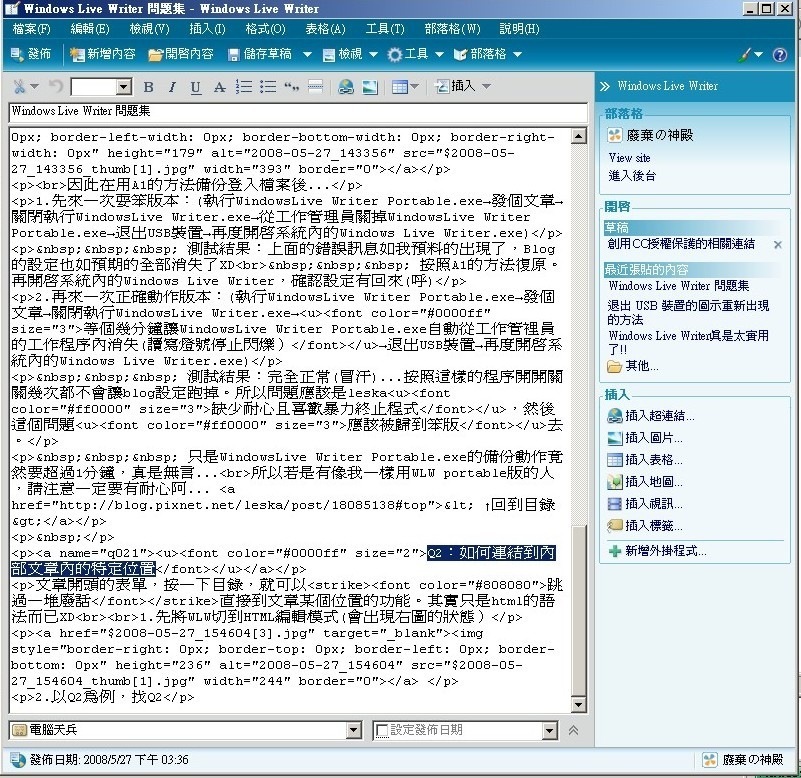Click 插入標籤 in sidebar
The image size is (801, 778).
tap(645, 526)
